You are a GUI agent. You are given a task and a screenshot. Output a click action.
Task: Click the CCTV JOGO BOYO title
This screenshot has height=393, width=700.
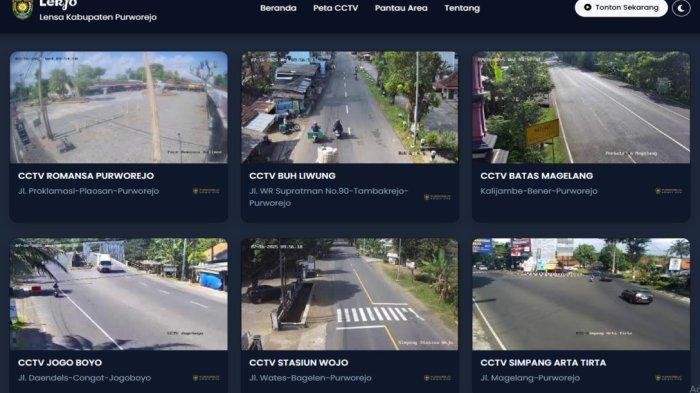[60, 363]
